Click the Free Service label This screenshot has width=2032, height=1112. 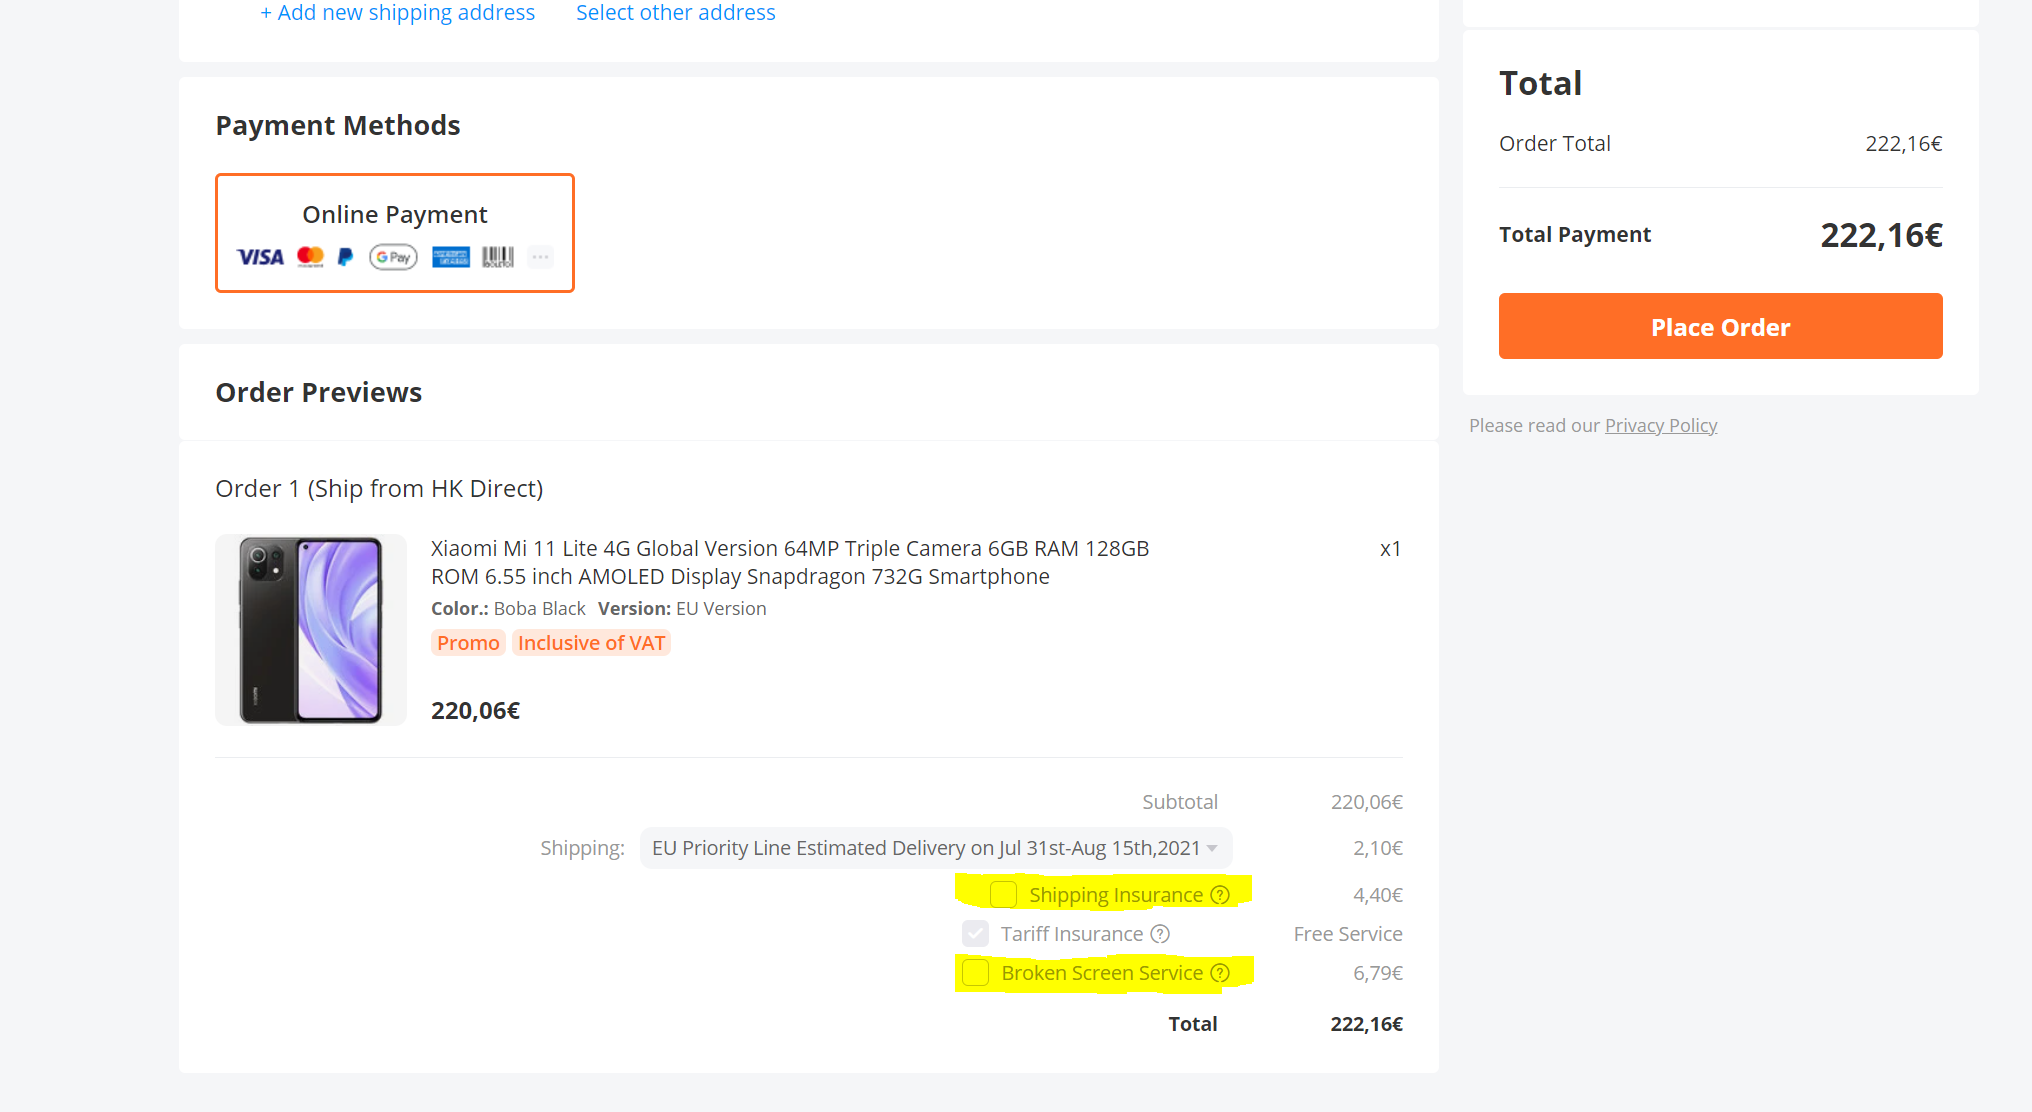(x=1348, y=934)
